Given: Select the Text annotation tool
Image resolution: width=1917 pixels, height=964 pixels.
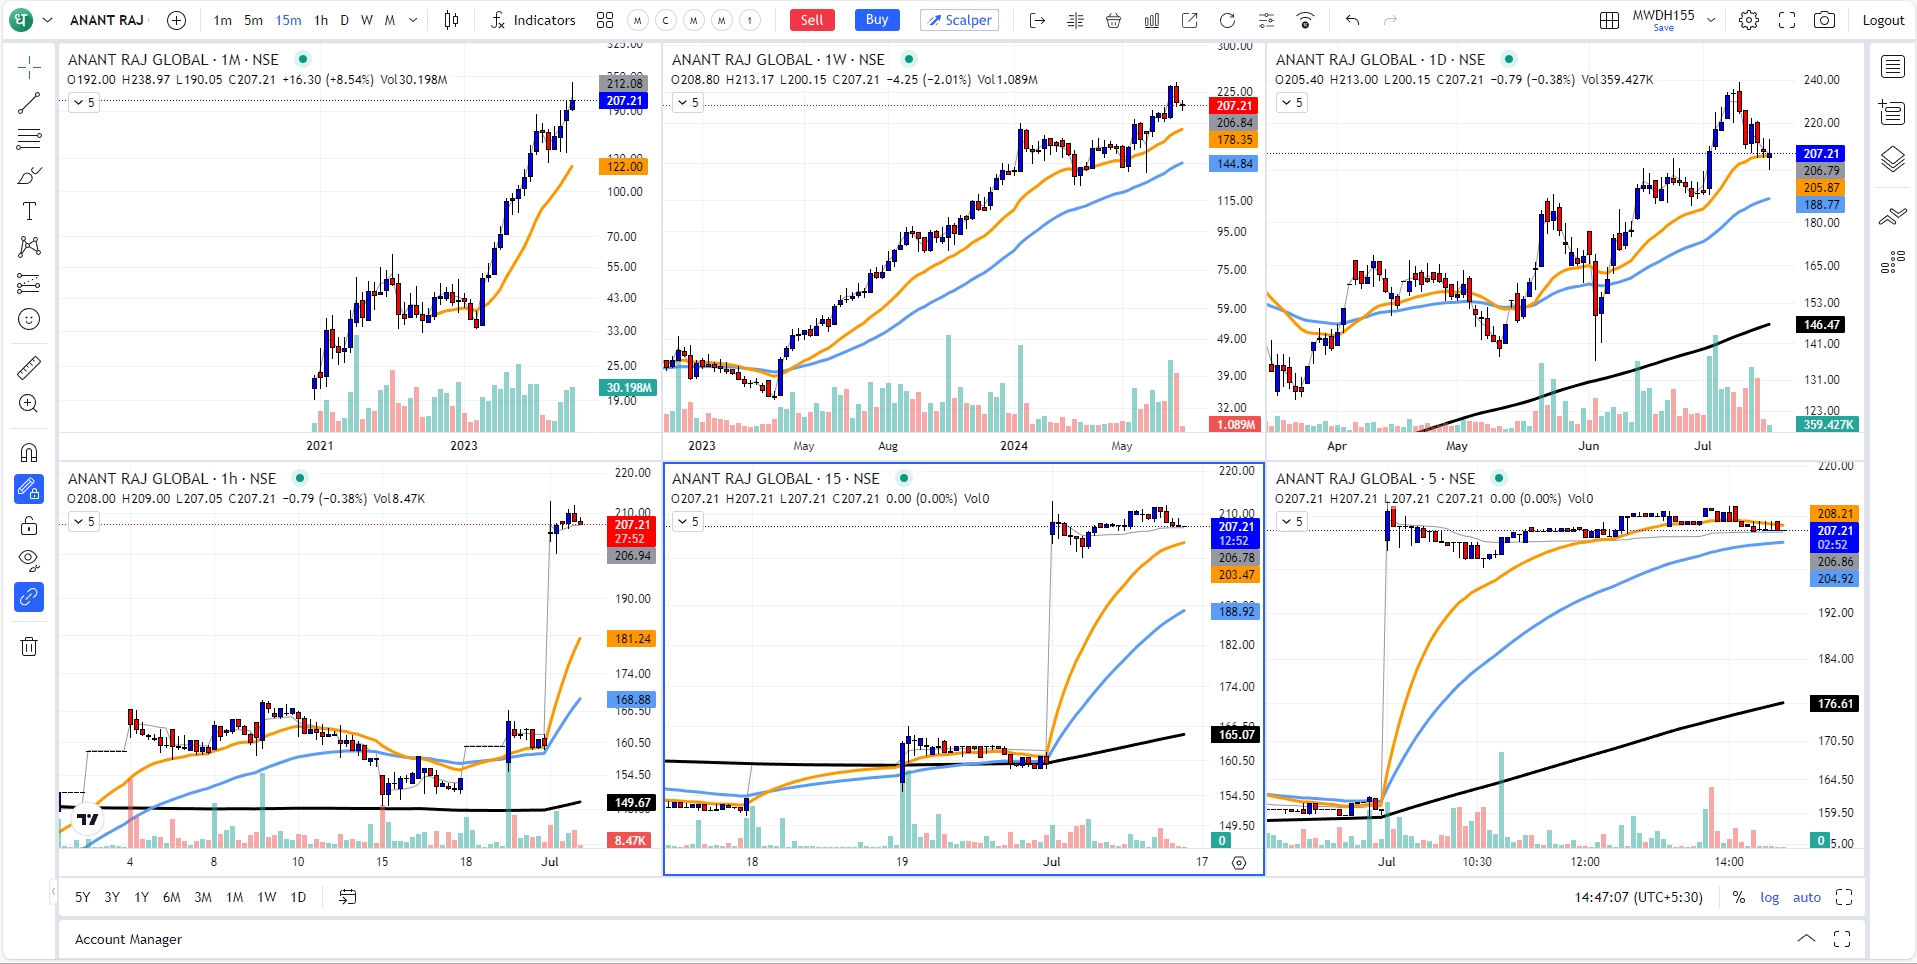Looking at the screenshot, I should click(x=29, y=211).
